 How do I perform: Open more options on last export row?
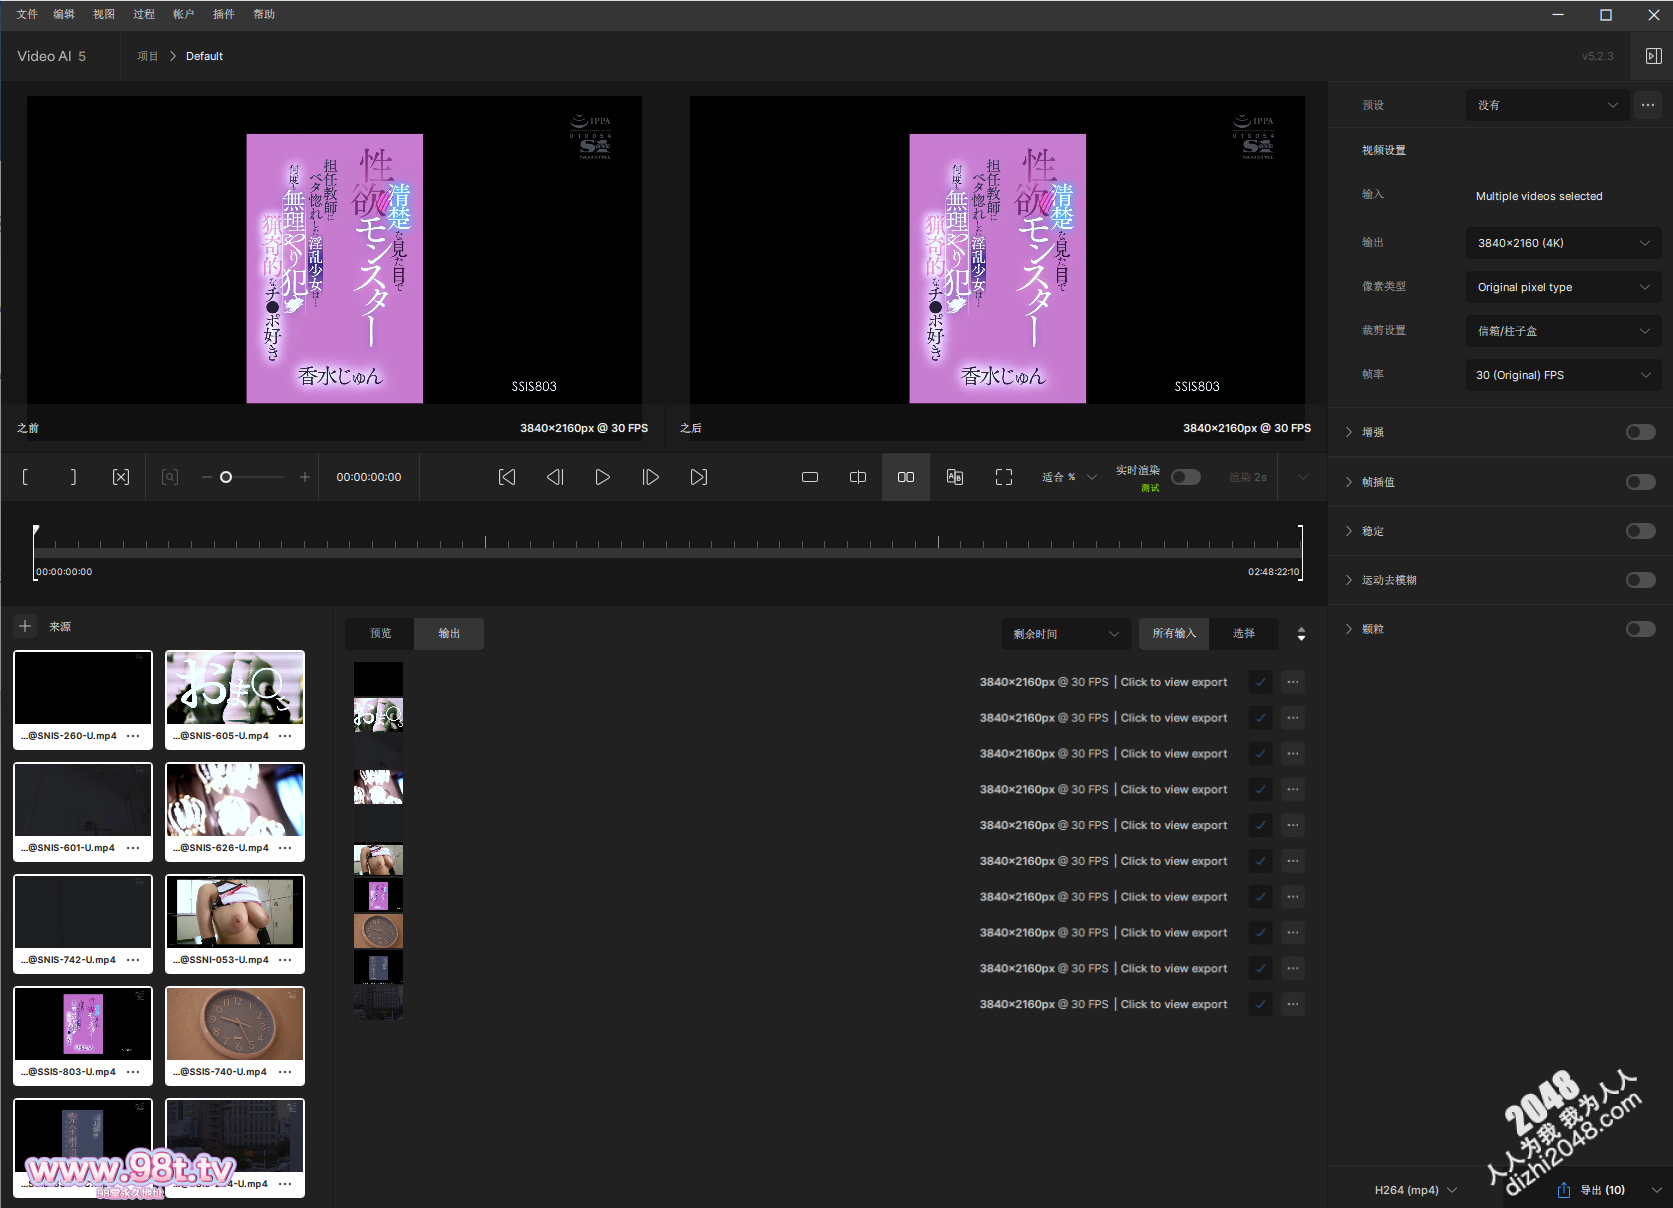(1293, 1004)
